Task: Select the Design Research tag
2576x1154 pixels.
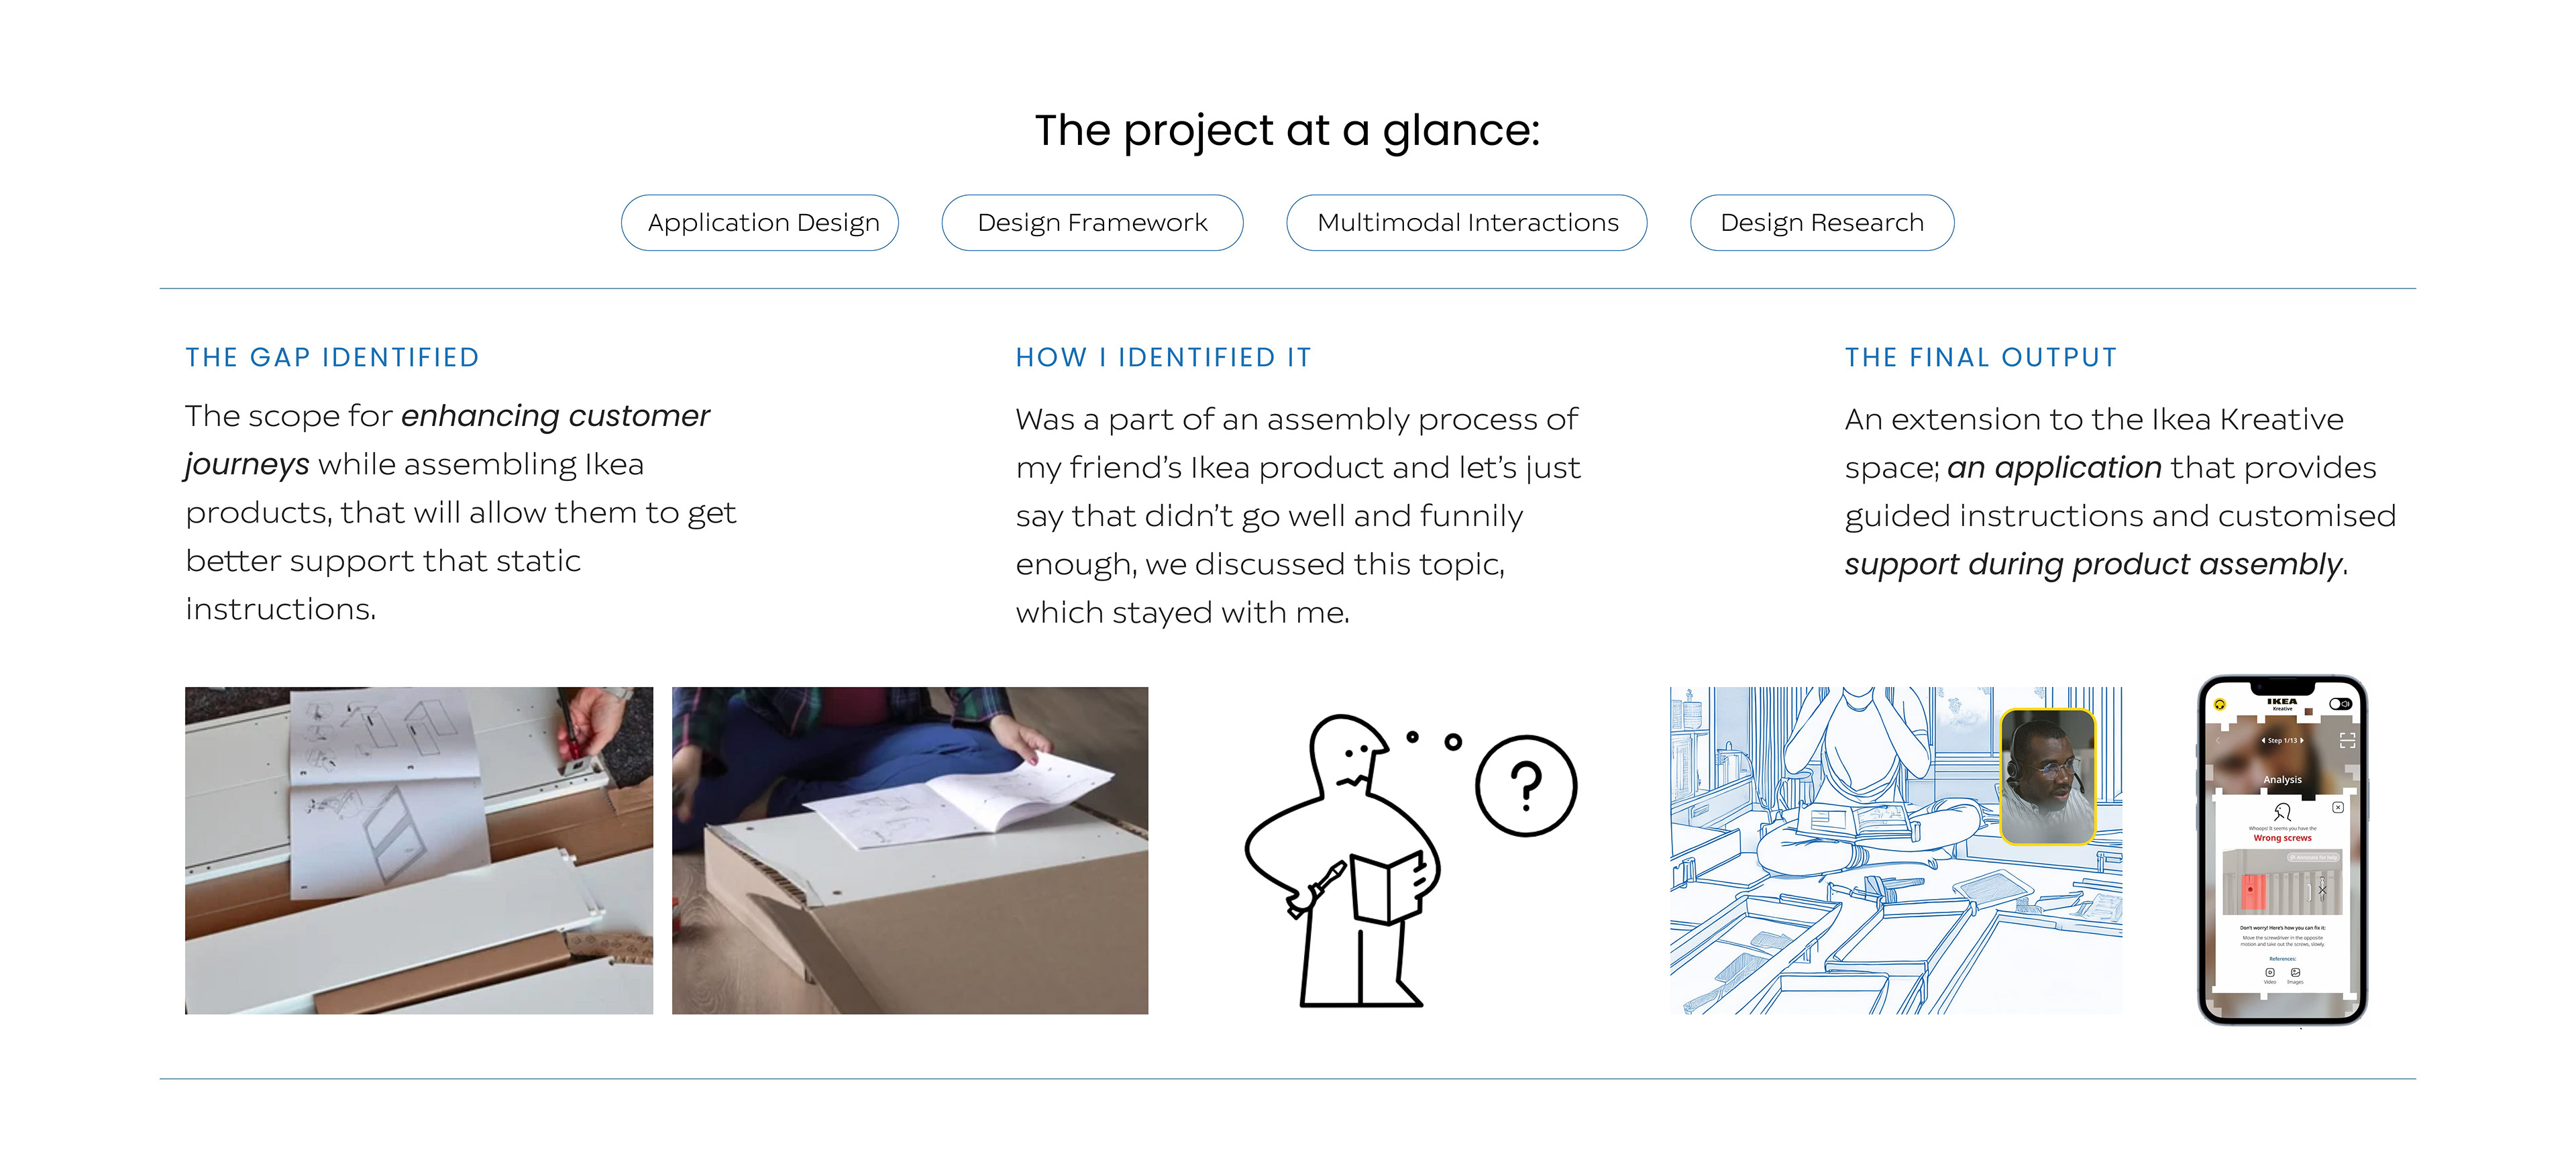Action: click(x=1822, y=222)
